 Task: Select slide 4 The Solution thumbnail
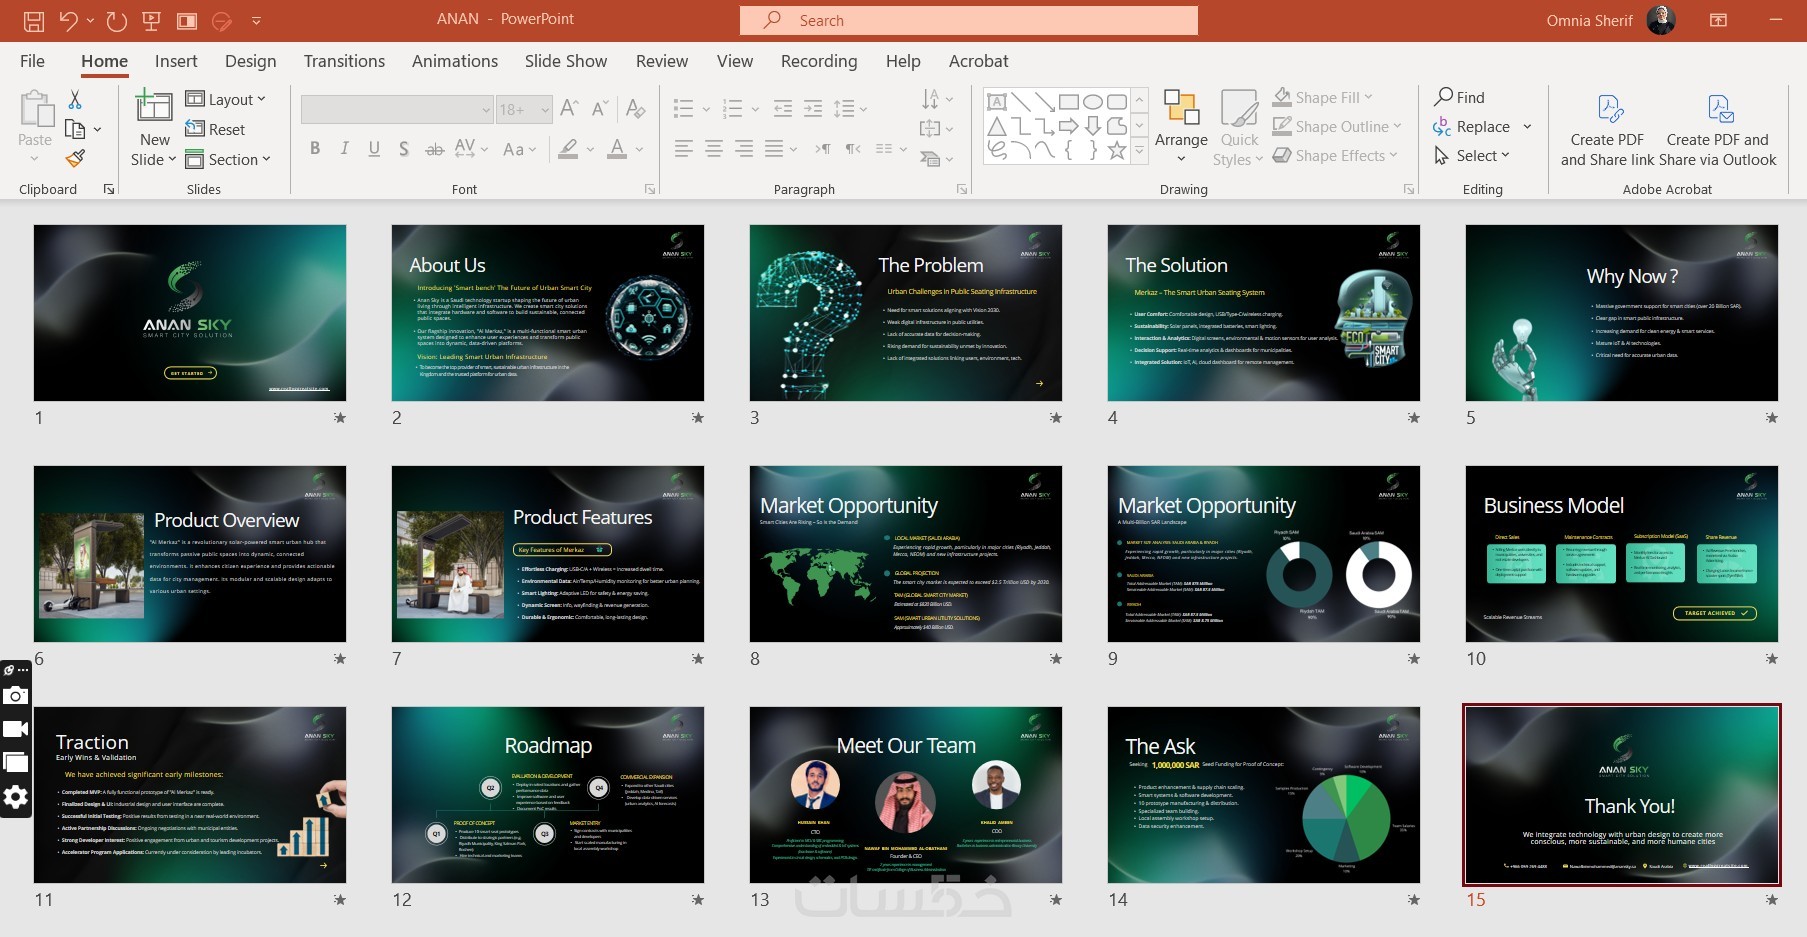click(x=1264, y=313)
